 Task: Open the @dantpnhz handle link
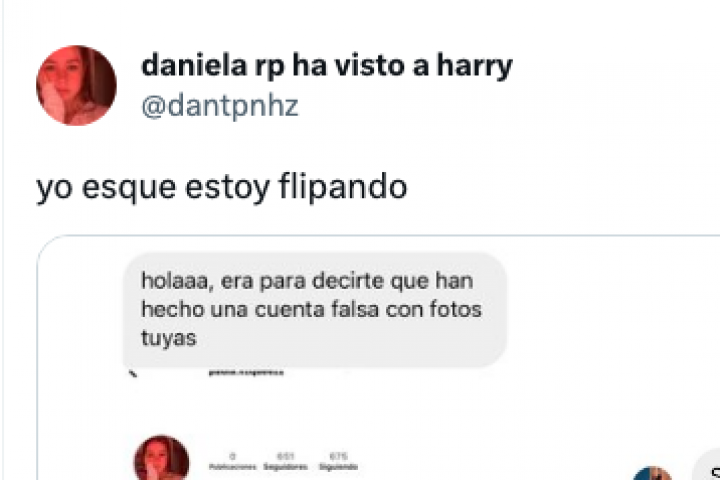point(220,106)
